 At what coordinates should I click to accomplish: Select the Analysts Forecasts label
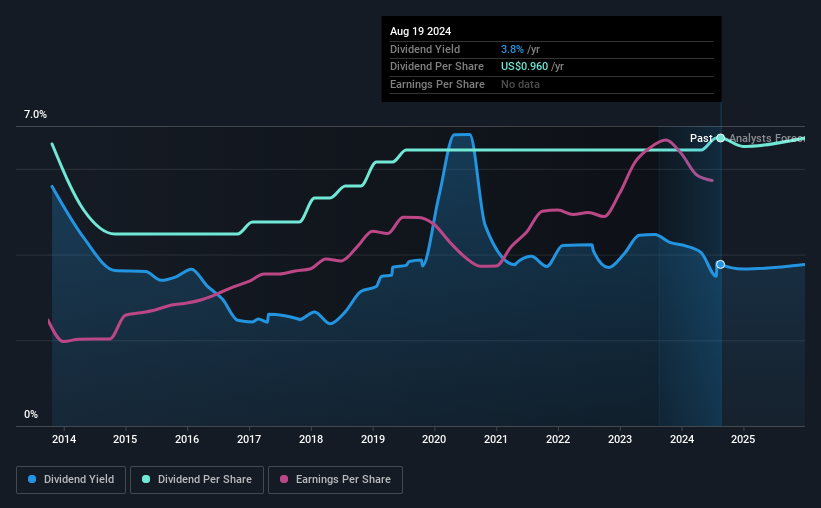tap(767, 138)
